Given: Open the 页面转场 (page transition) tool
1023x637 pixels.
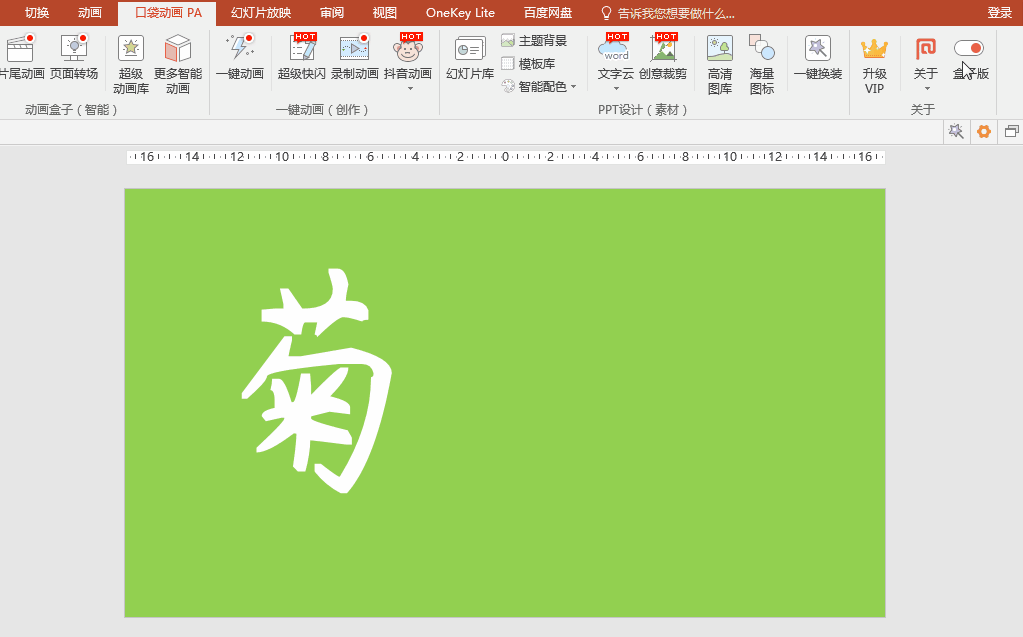Looking at the screenshot, I should [x=71, y=62].
